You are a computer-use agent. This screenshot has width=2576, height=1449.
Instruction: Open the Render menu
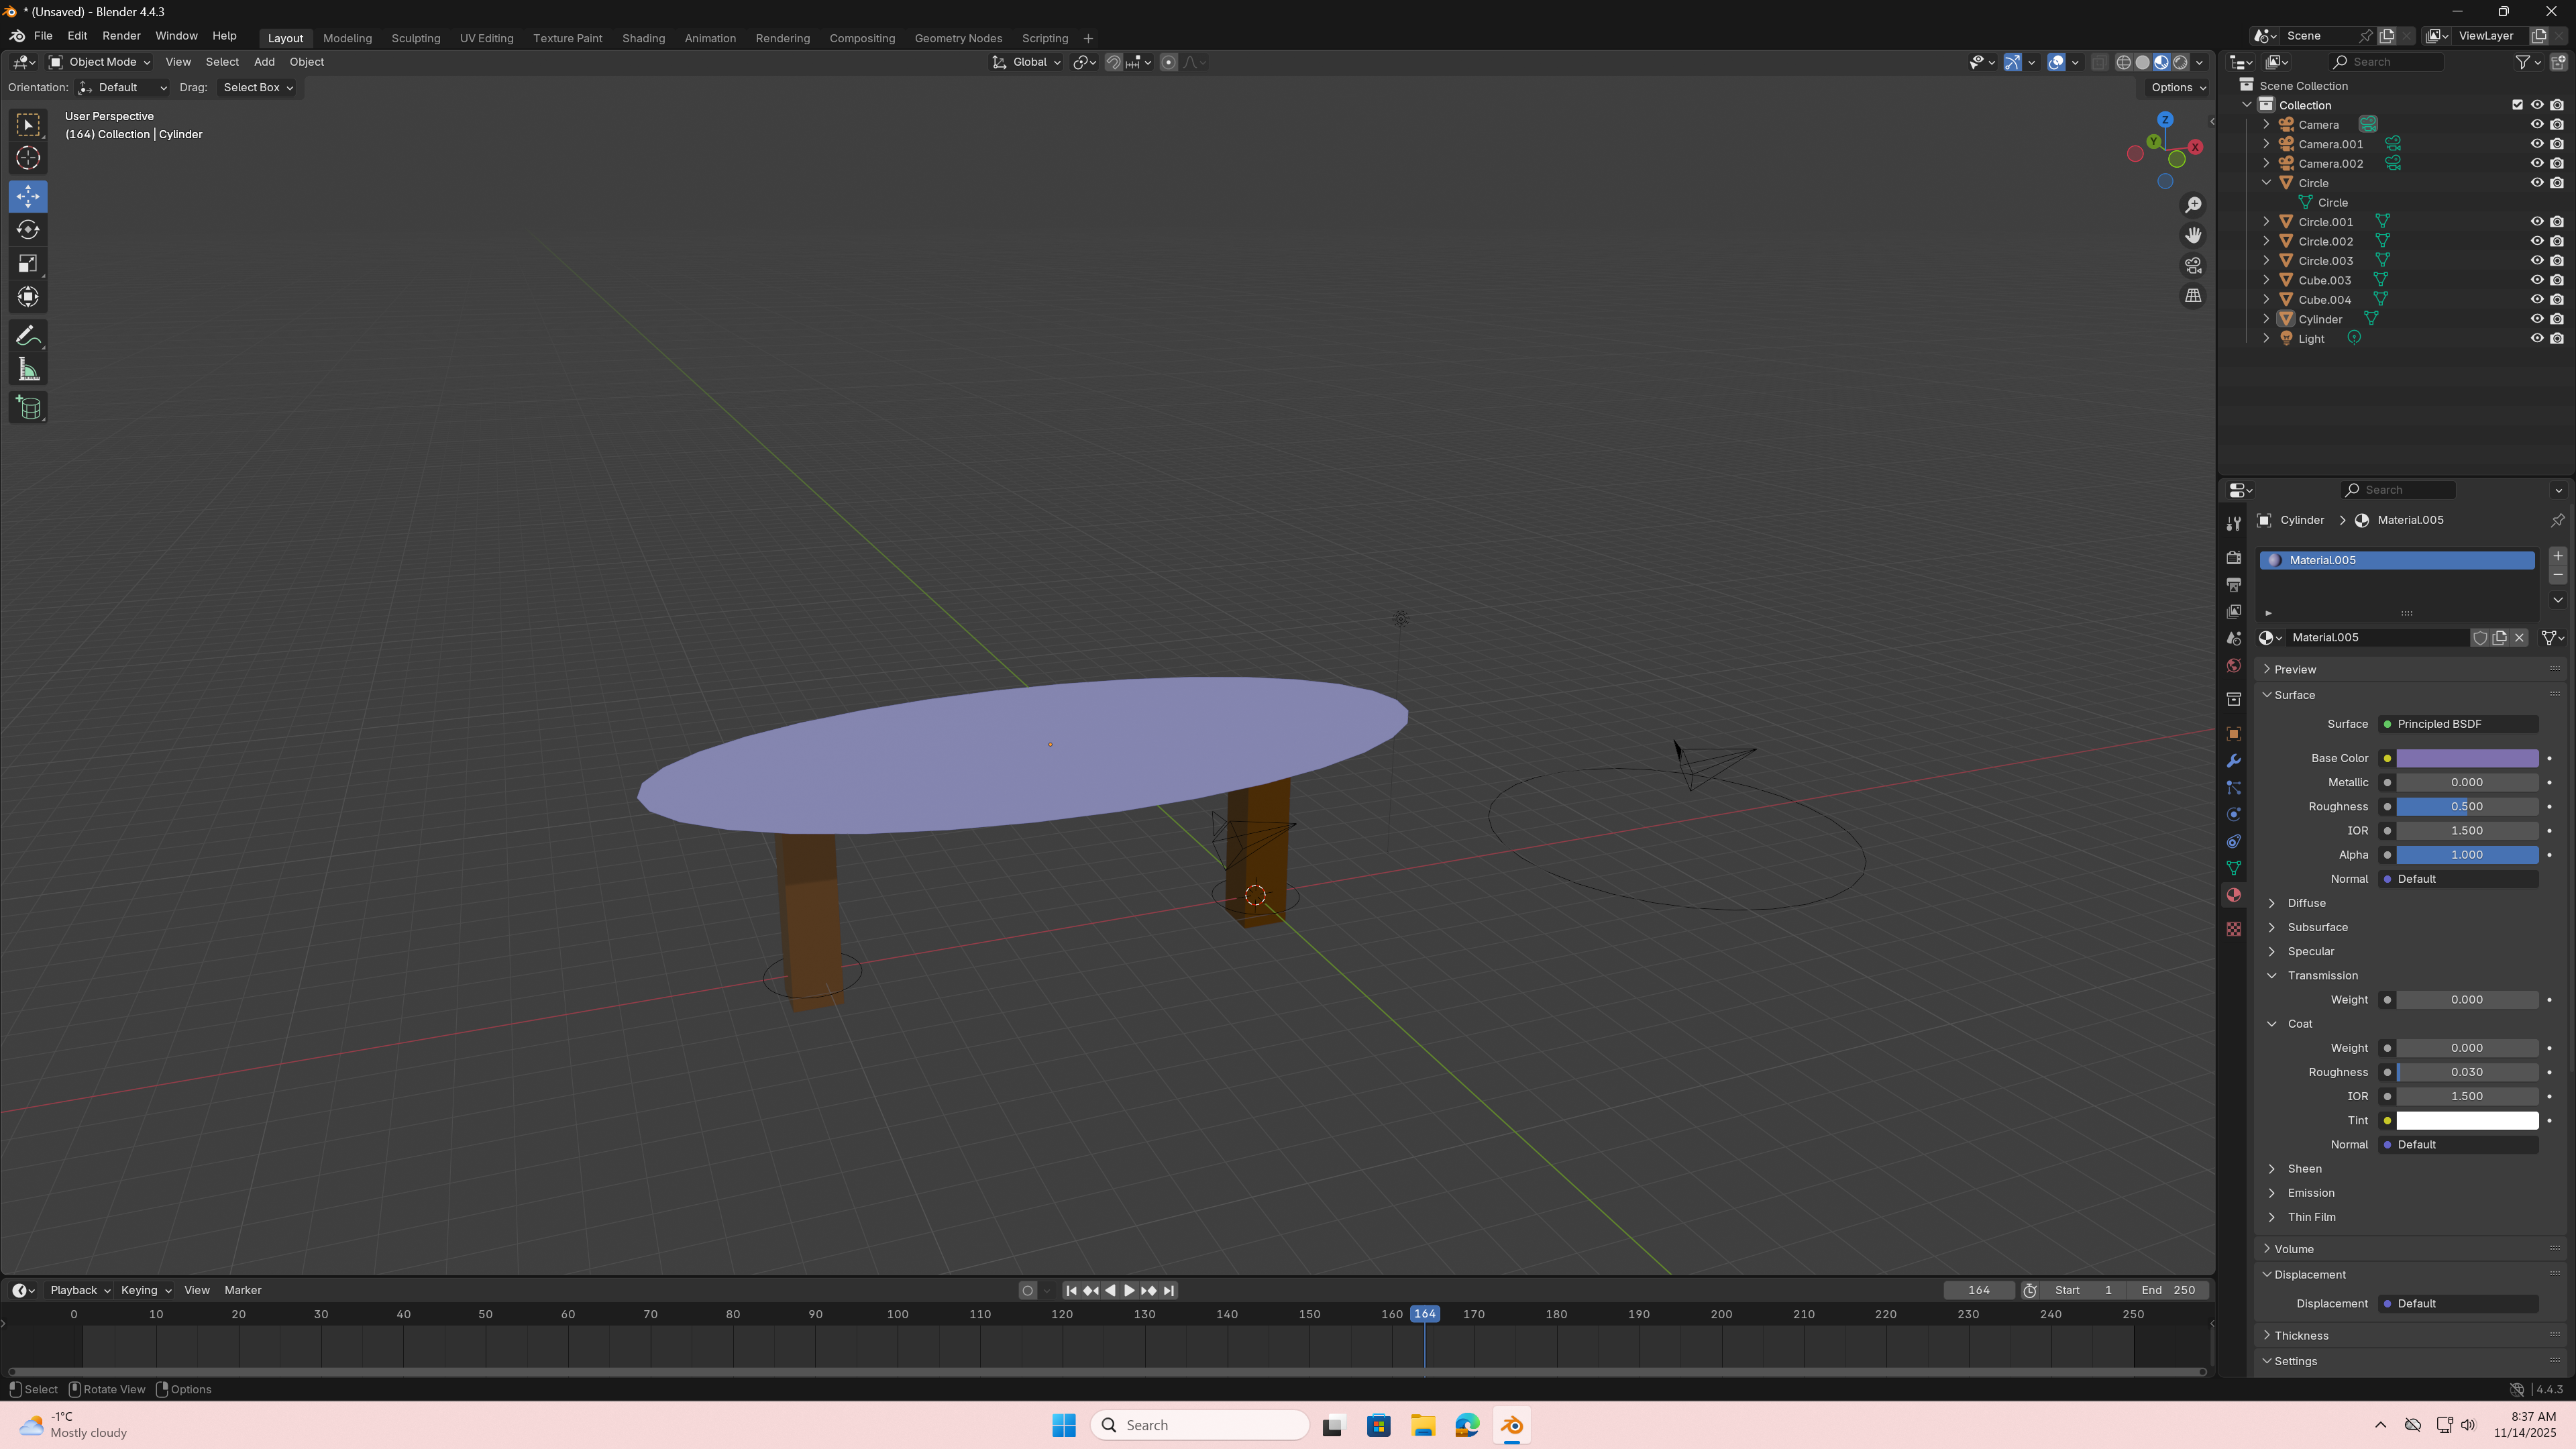coord(121,36)
